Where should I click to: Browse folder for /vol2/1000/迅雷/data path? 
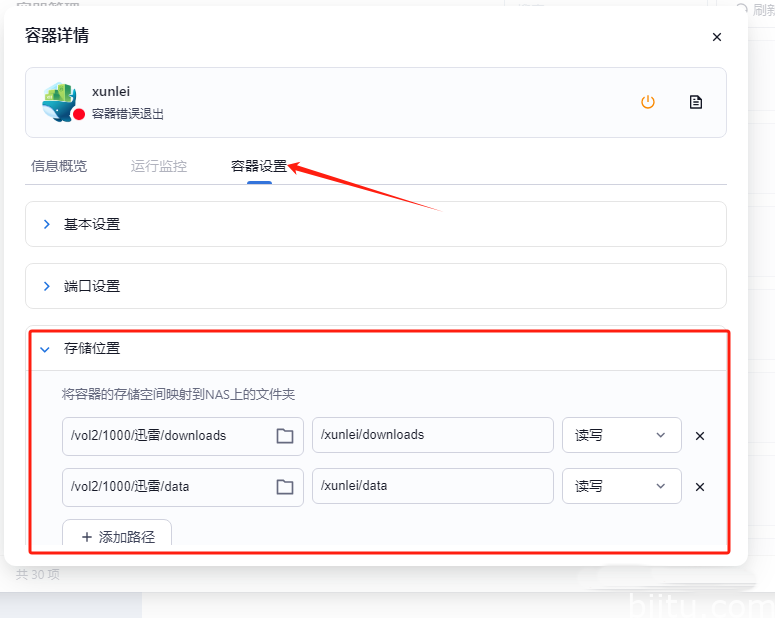click(285, 487)
